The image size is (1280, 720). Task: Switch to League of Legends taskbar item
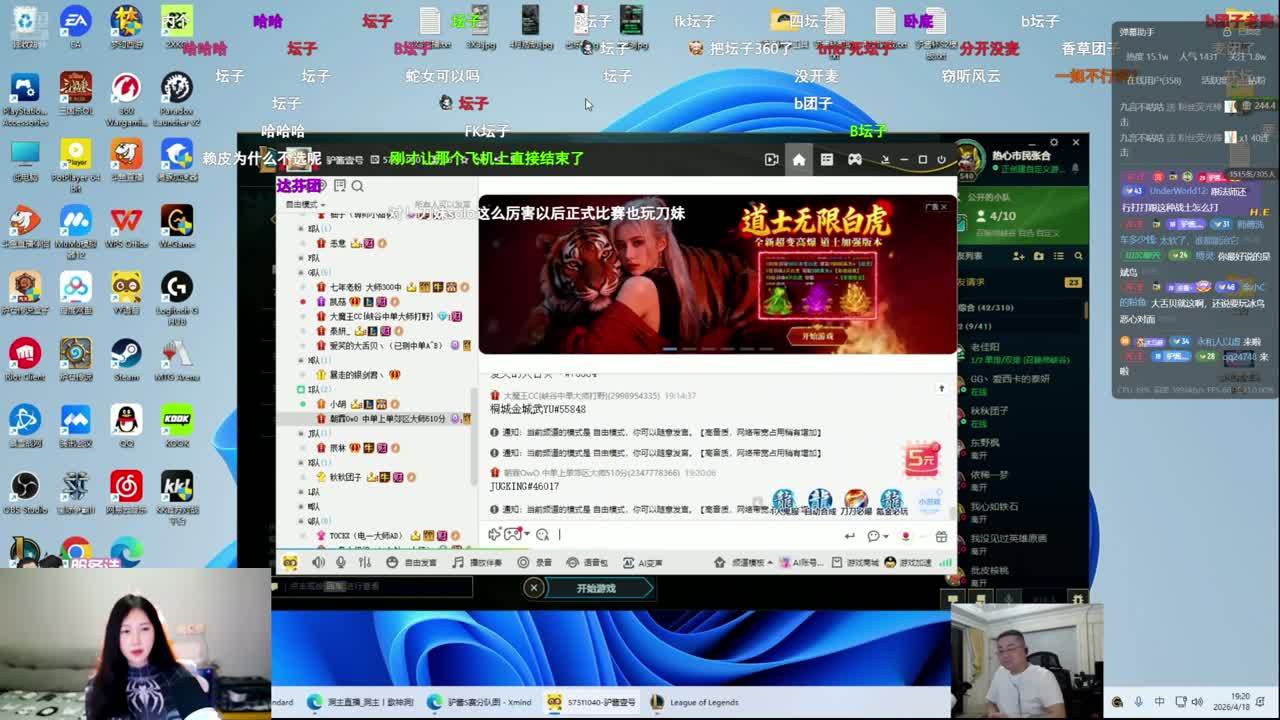[694, 702]
